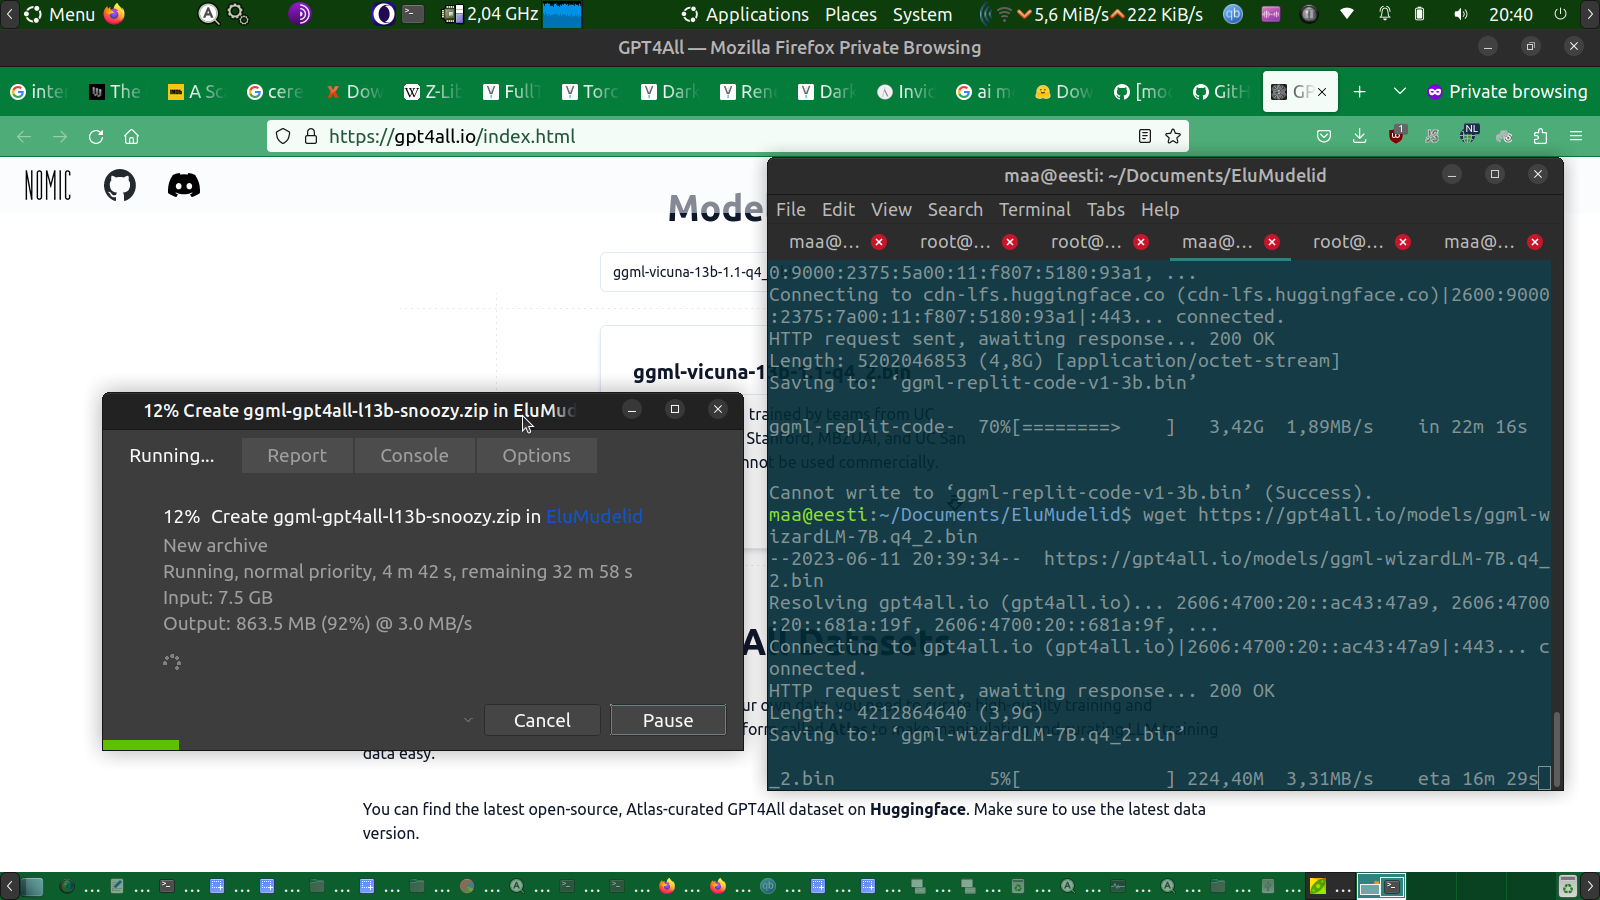Open the terminal Search menu
Screen dimensions: 1600x900
[x=955, y=209]
